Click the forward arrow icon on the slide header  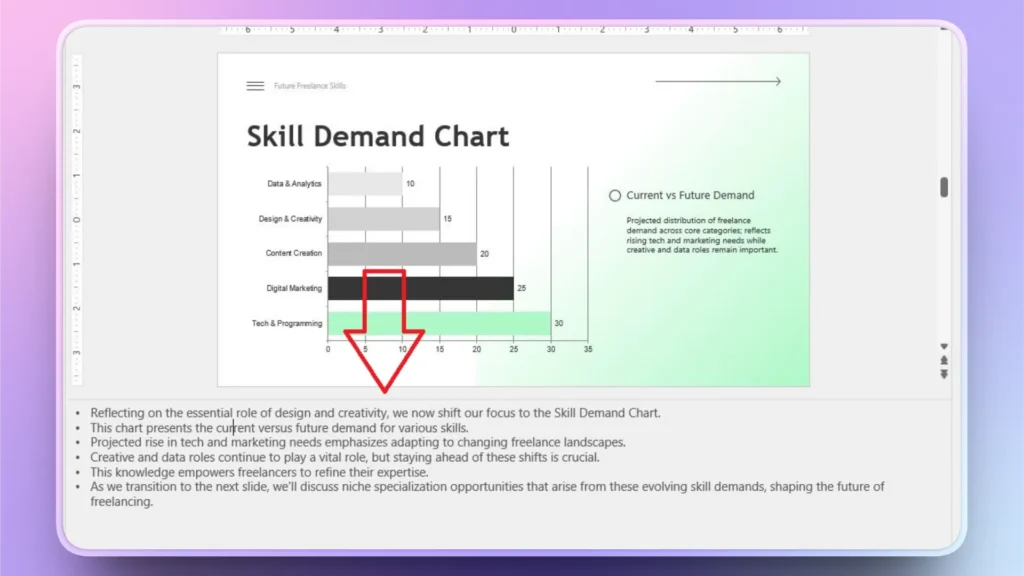[717, 81]
